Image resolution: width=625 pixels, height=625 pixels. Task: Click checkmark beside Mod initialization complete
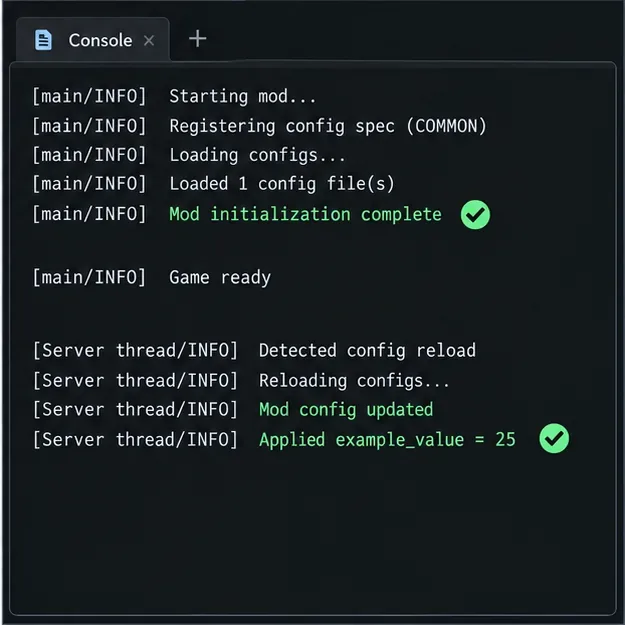pos(475,215)
